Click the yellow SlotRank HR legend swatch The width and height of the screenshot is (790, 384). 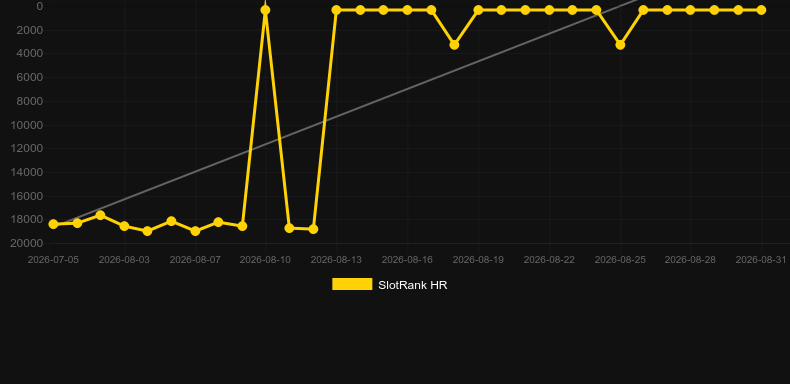click(352, 284)
